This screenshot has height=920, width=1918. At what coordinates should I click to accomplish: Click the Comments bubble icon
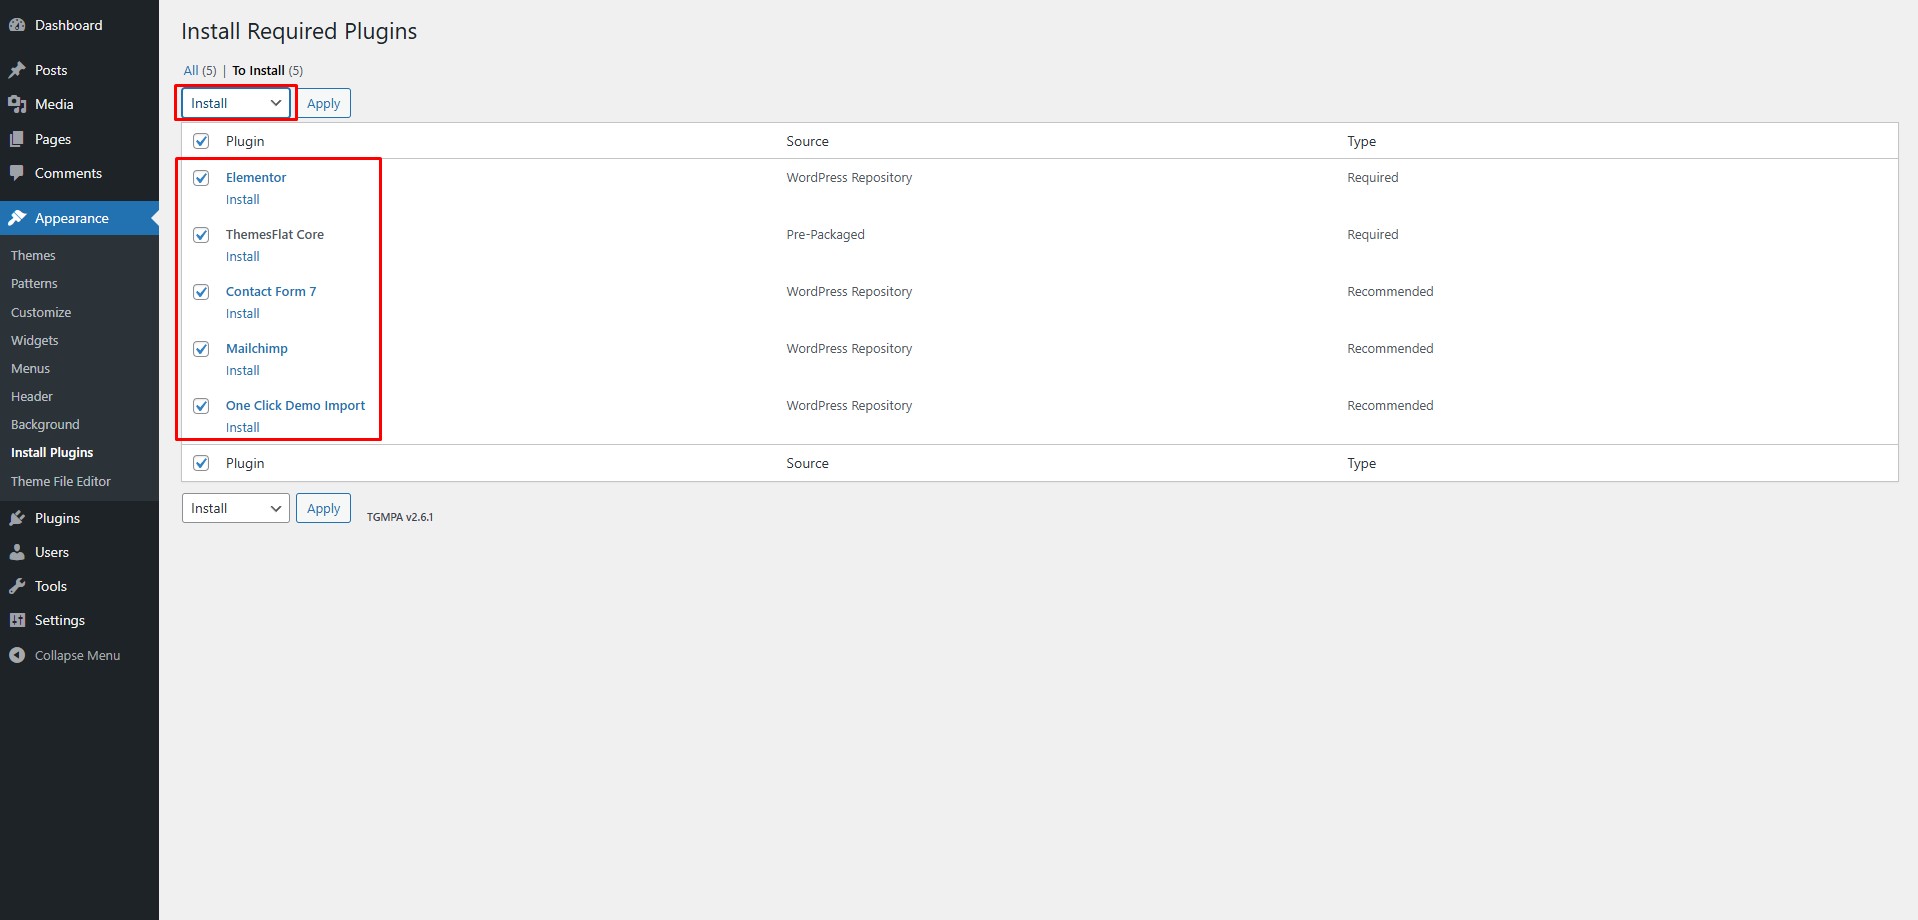[17, 173]
